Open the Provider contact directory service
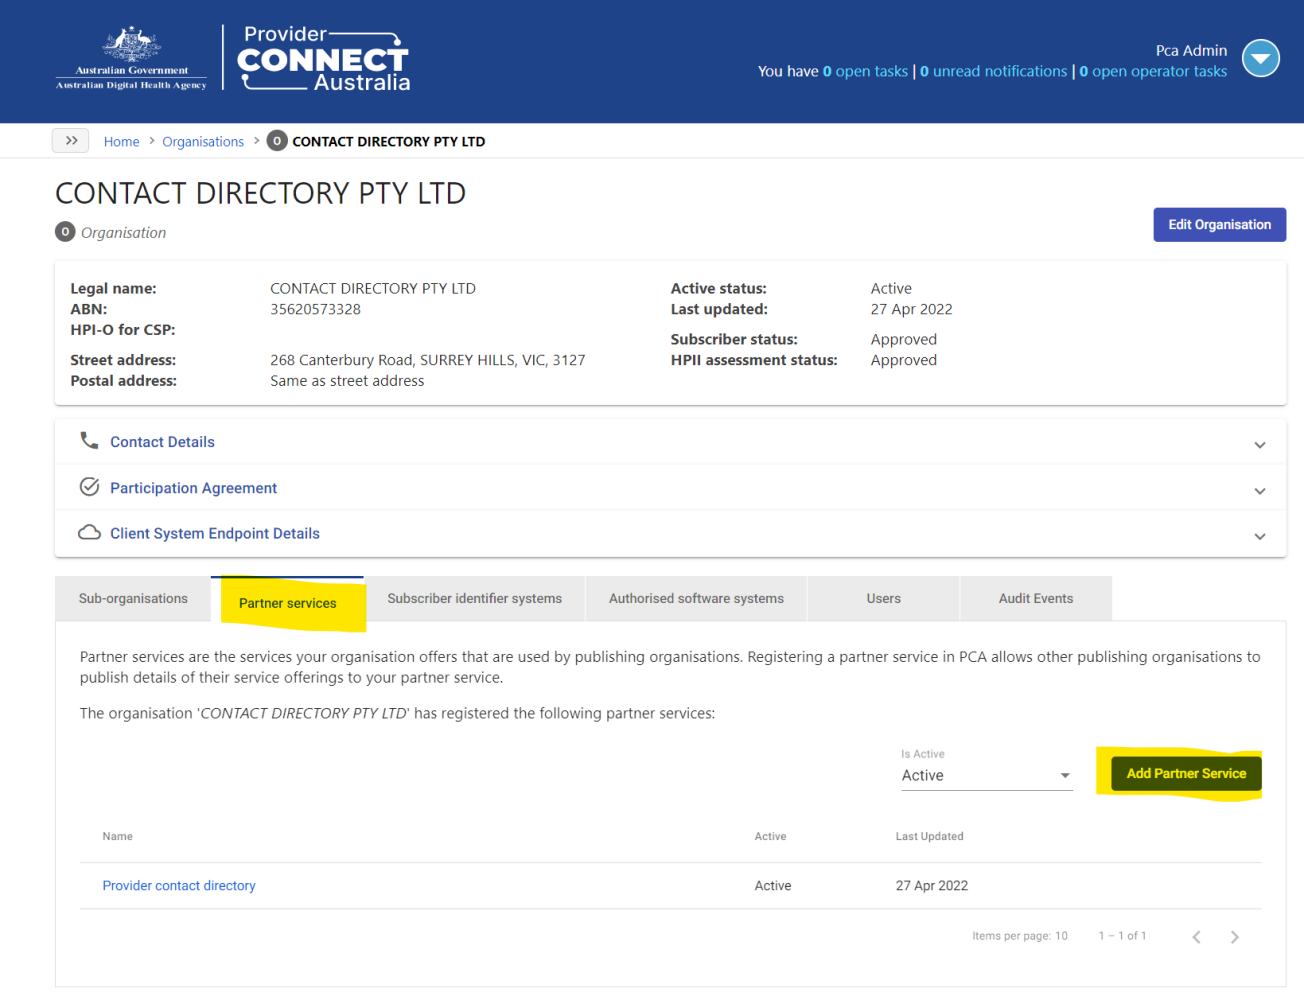Image resolution: width=1304 pixels, height=1000 pixels. point(179,885)
